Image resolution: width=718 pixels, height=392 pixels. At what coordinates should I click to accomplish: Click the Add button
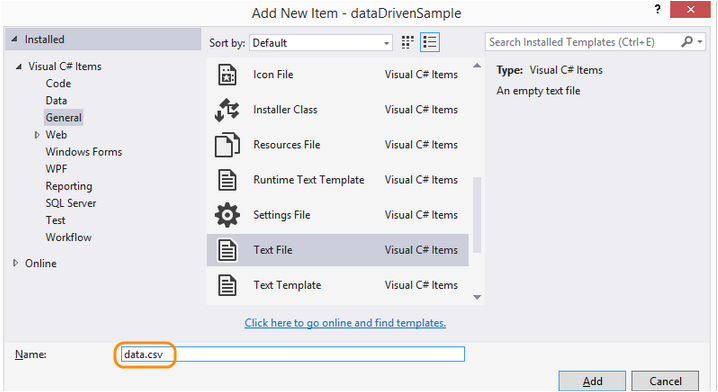point(592,381)
